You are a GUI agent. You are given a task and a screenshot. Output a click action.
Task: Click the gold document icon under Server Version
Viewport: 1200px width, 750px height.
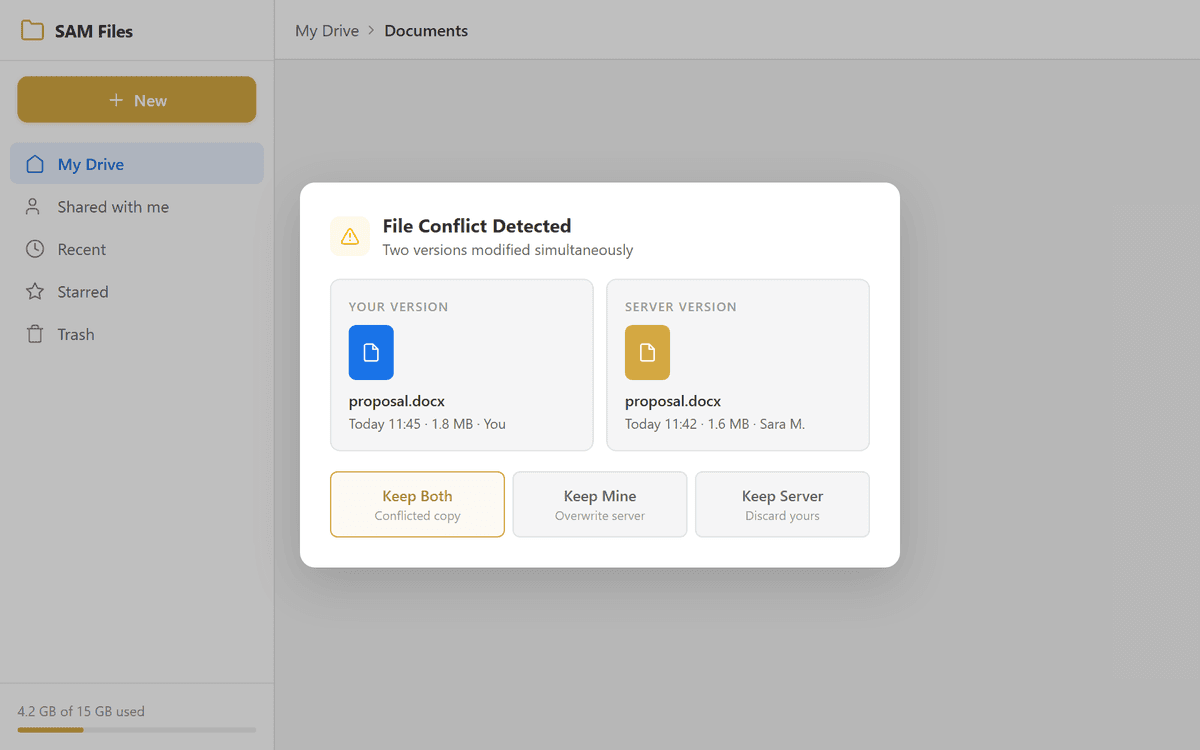(x=647, y=353)
